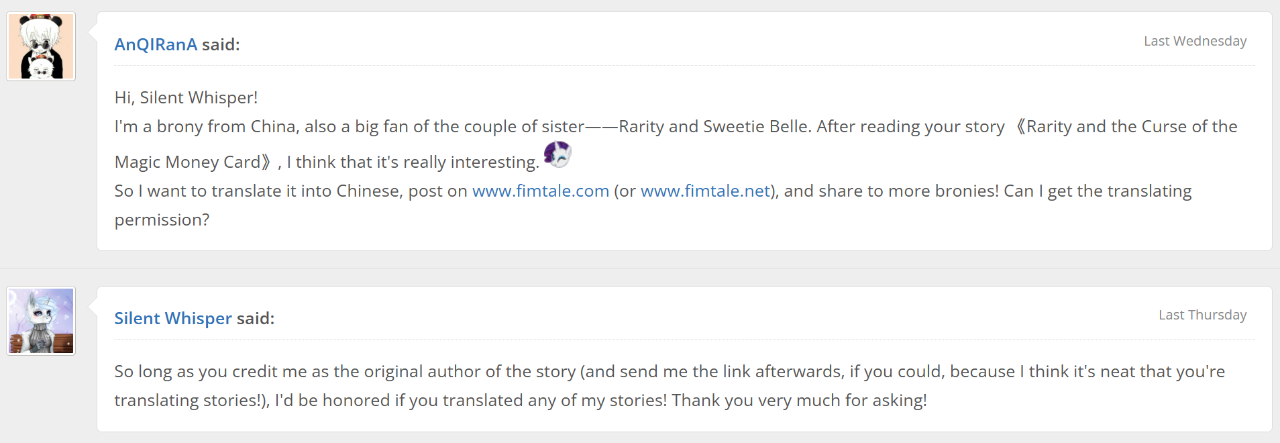Click "Thank you very much for asking!" text

coord(802,401)
